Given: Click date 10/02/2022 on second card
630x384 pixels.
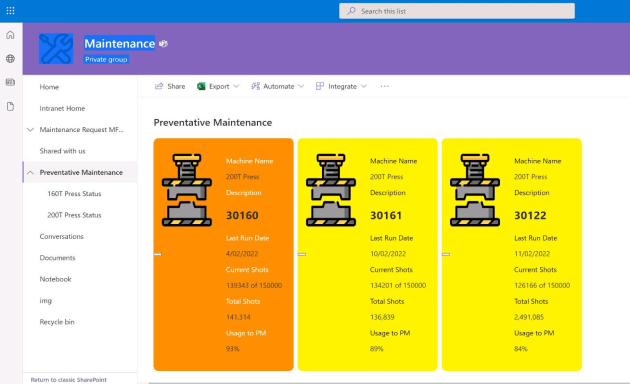Looking at the screenshot, I should pos(388,254).
